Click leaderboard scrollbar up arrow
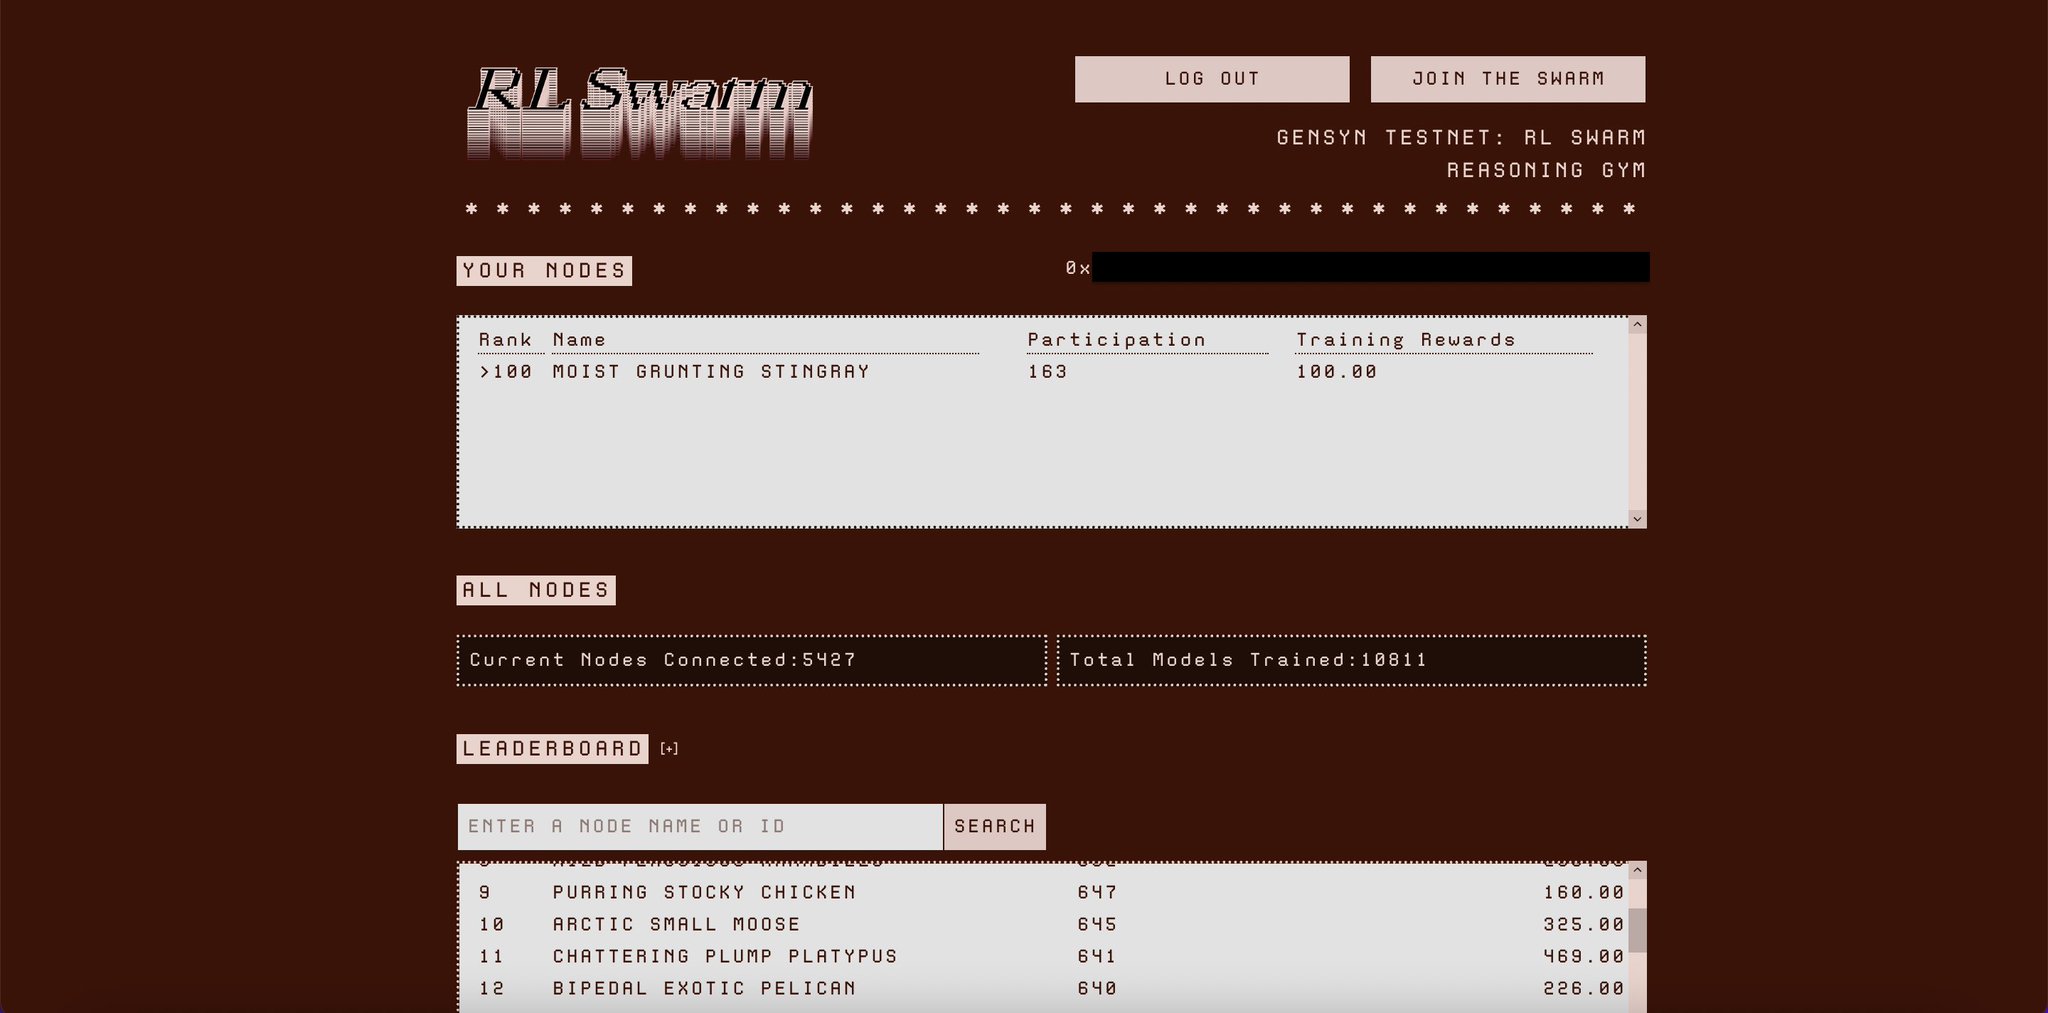This screenshot has height=1013, width=2048. [1637, 871]
